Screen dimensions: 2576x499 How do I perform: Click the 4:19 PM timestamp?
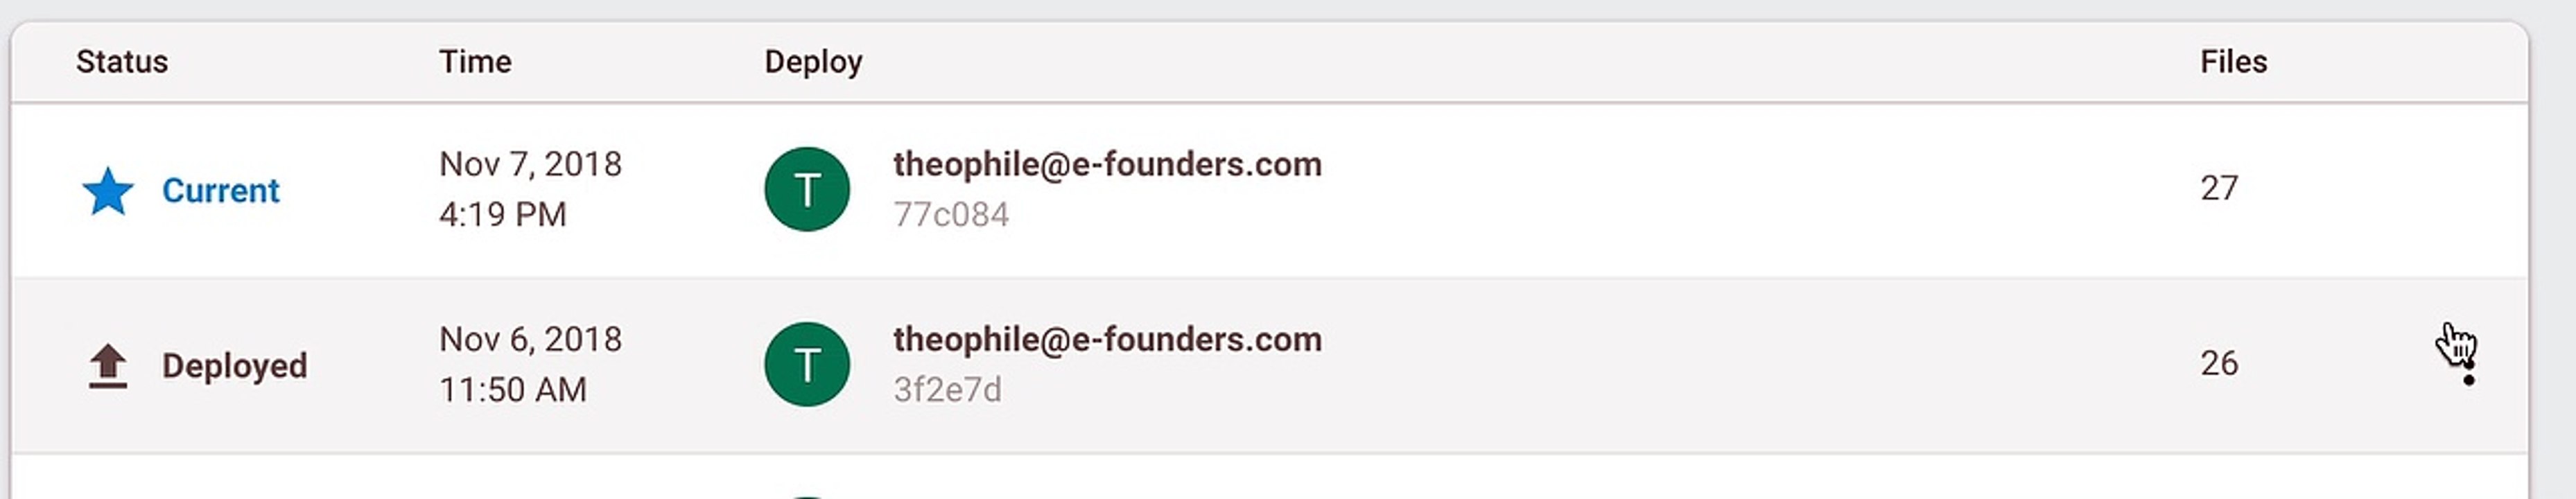pyautogui.click(x=502, y=215)
